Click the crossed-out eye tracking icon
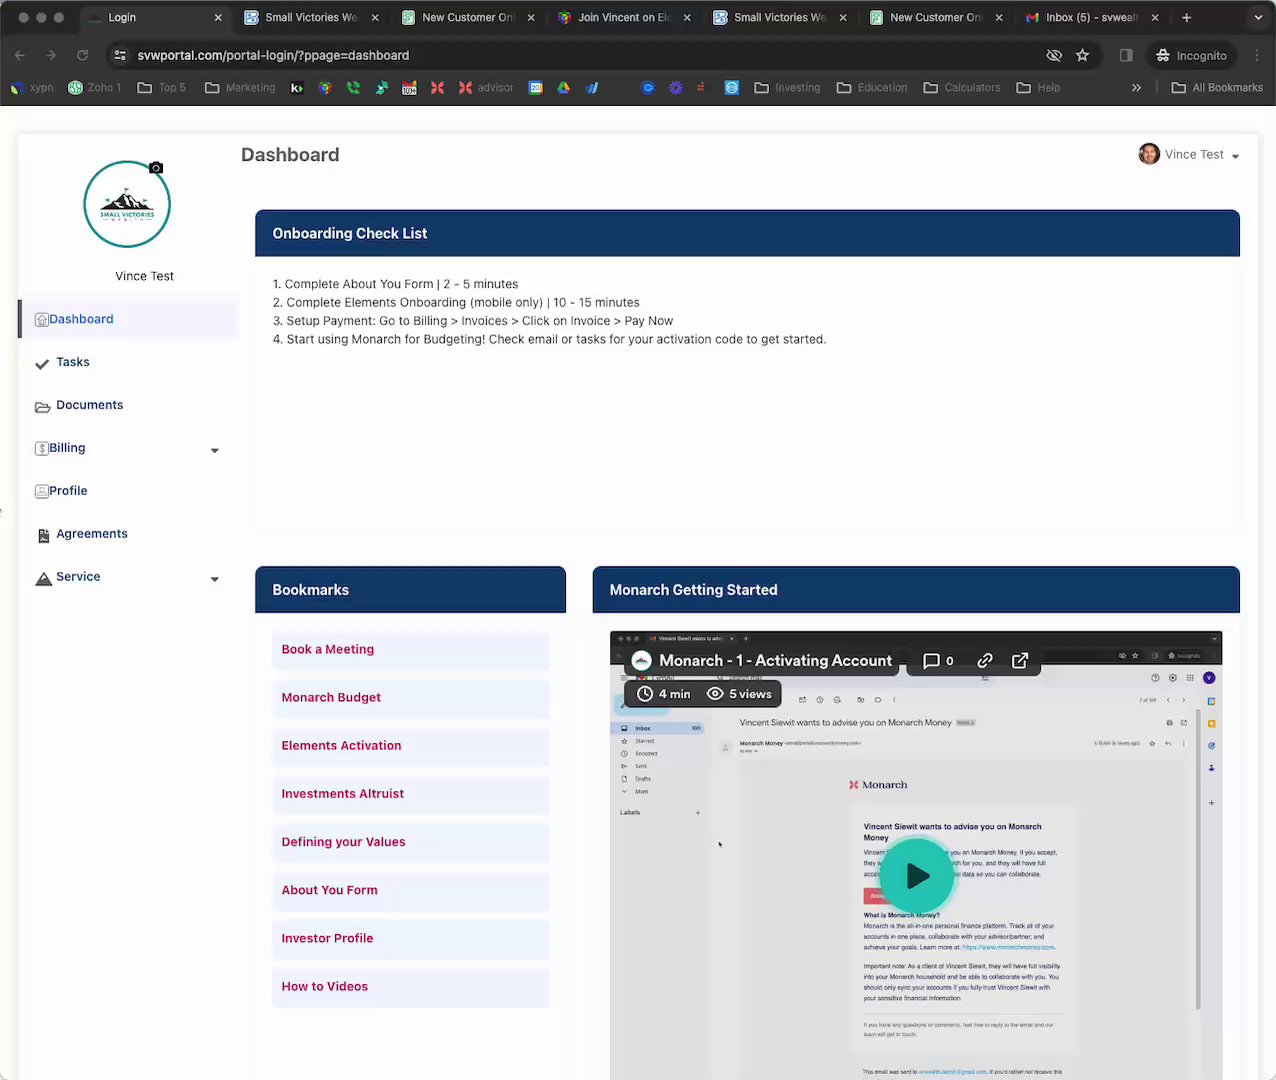Screen dimensions: 1276x1080 click(x=1053, y=55)
